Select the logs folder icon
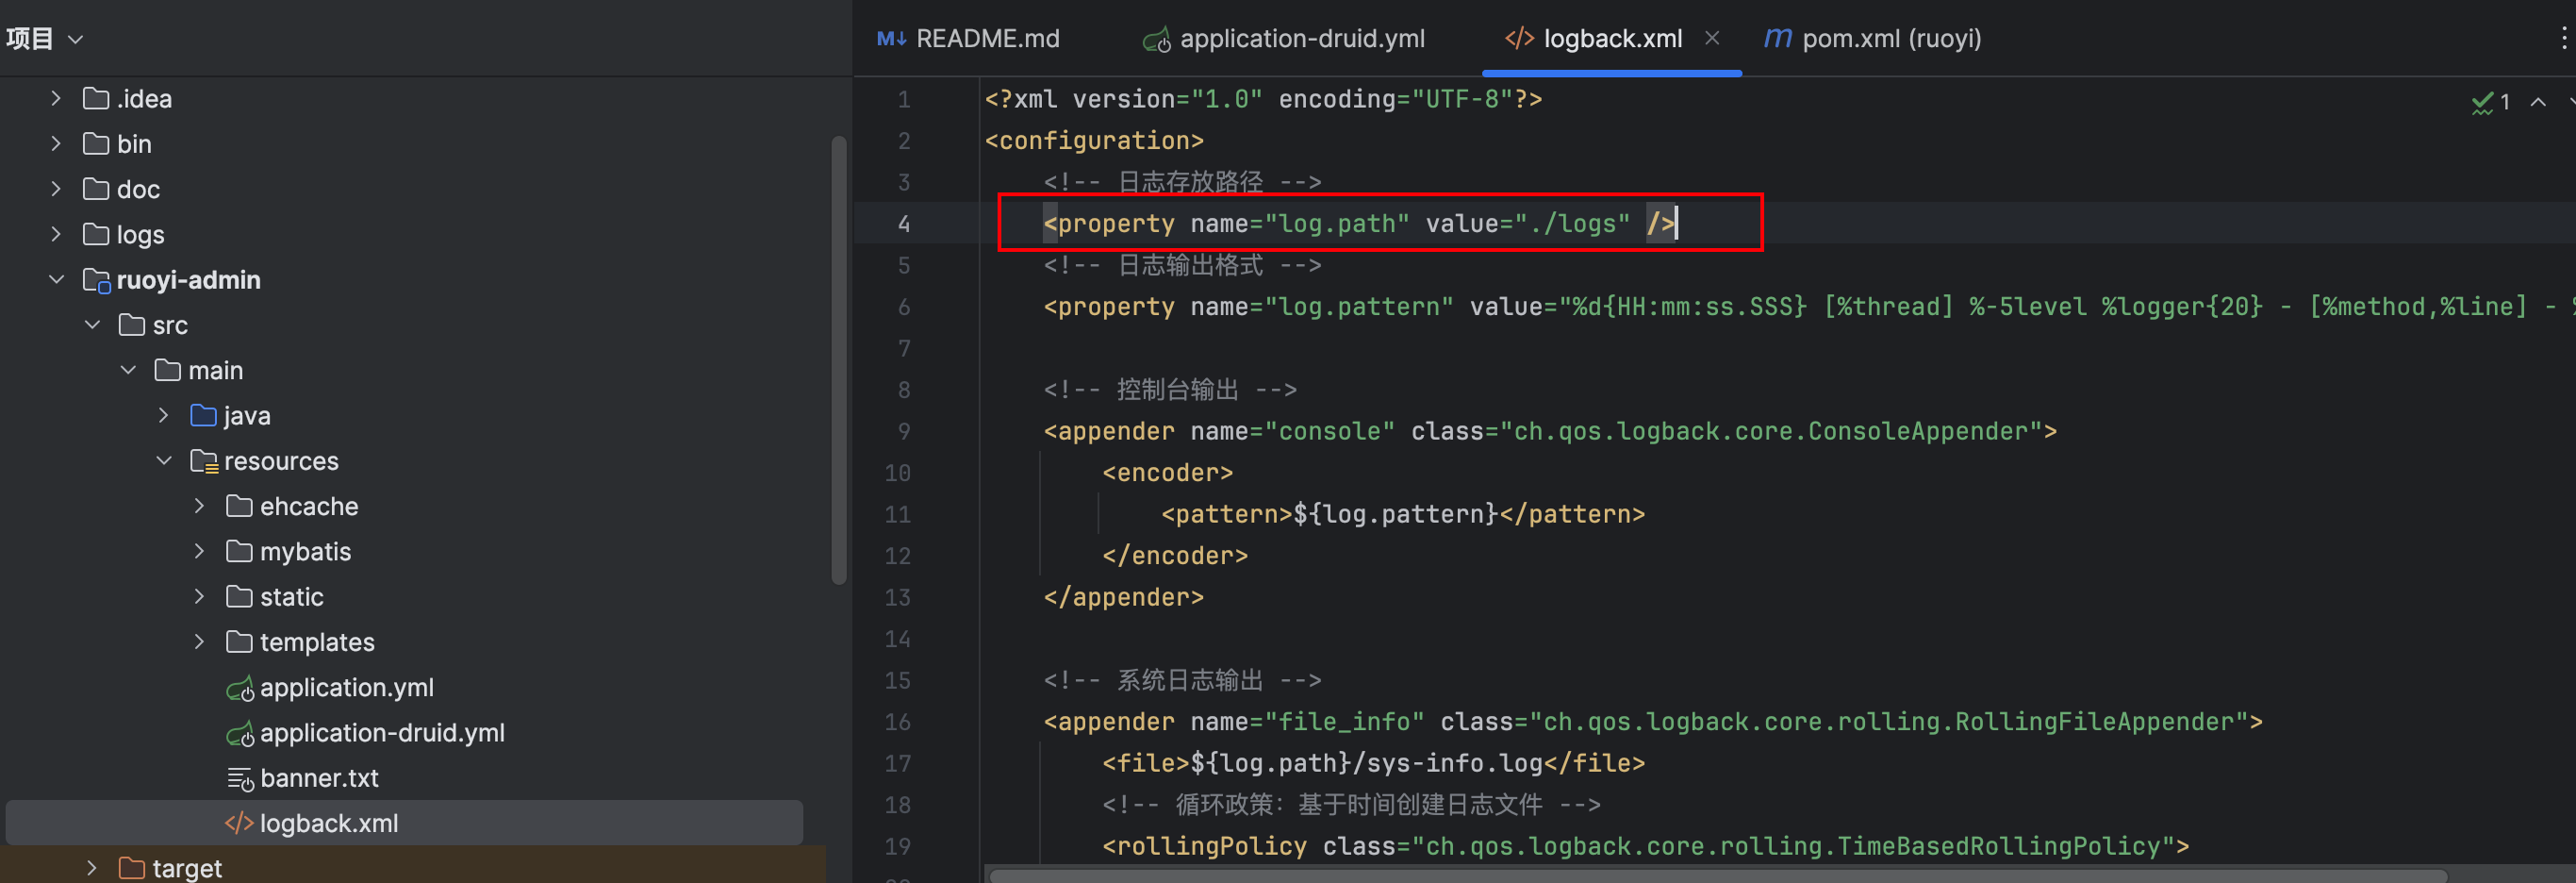 [x=96, y=234]
